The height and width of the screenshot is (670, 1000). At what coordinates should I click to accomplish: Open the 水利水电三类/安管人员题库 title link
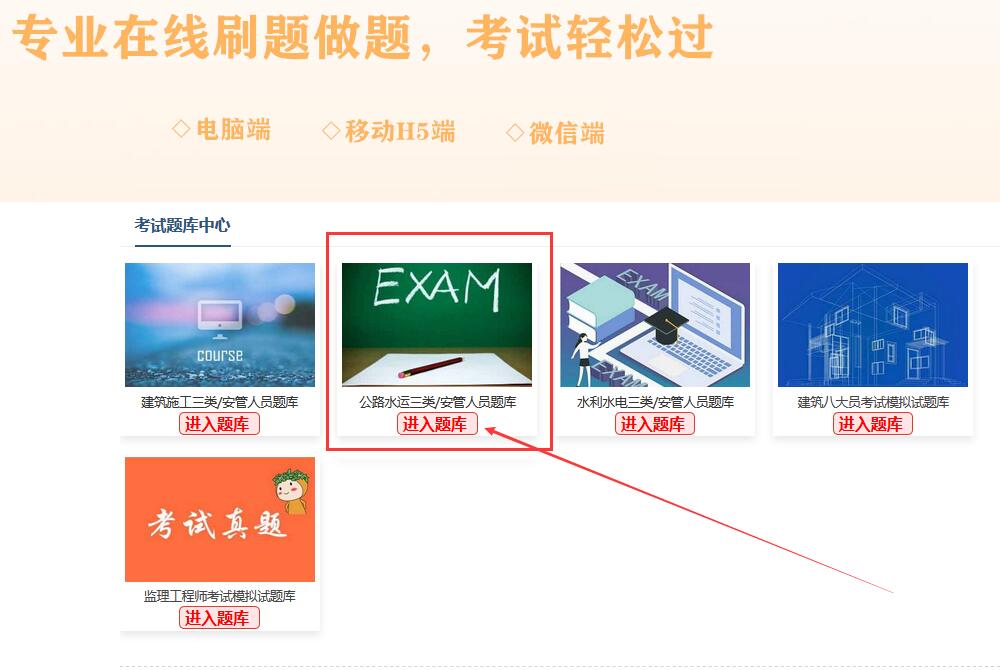click(656, 402)
